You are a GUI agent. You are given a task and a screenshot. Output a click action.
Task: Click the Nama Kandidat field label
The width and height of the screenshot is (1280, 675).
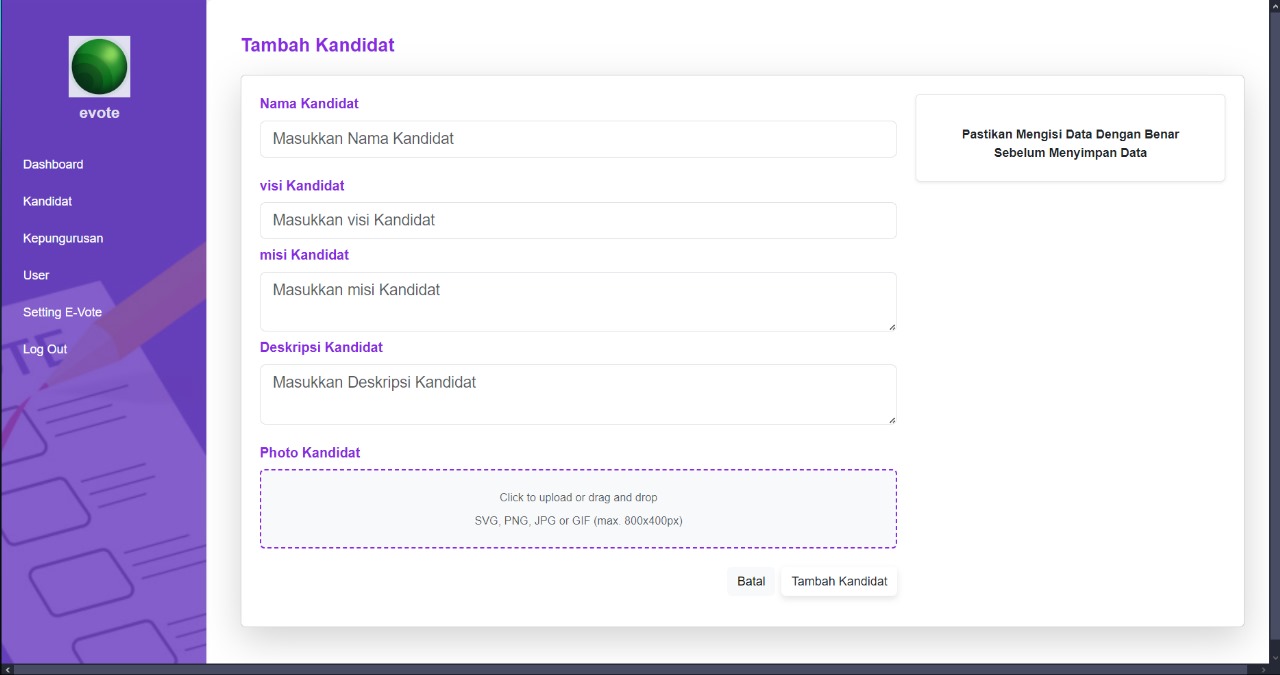pyautogui.click(x=309, y=103)
